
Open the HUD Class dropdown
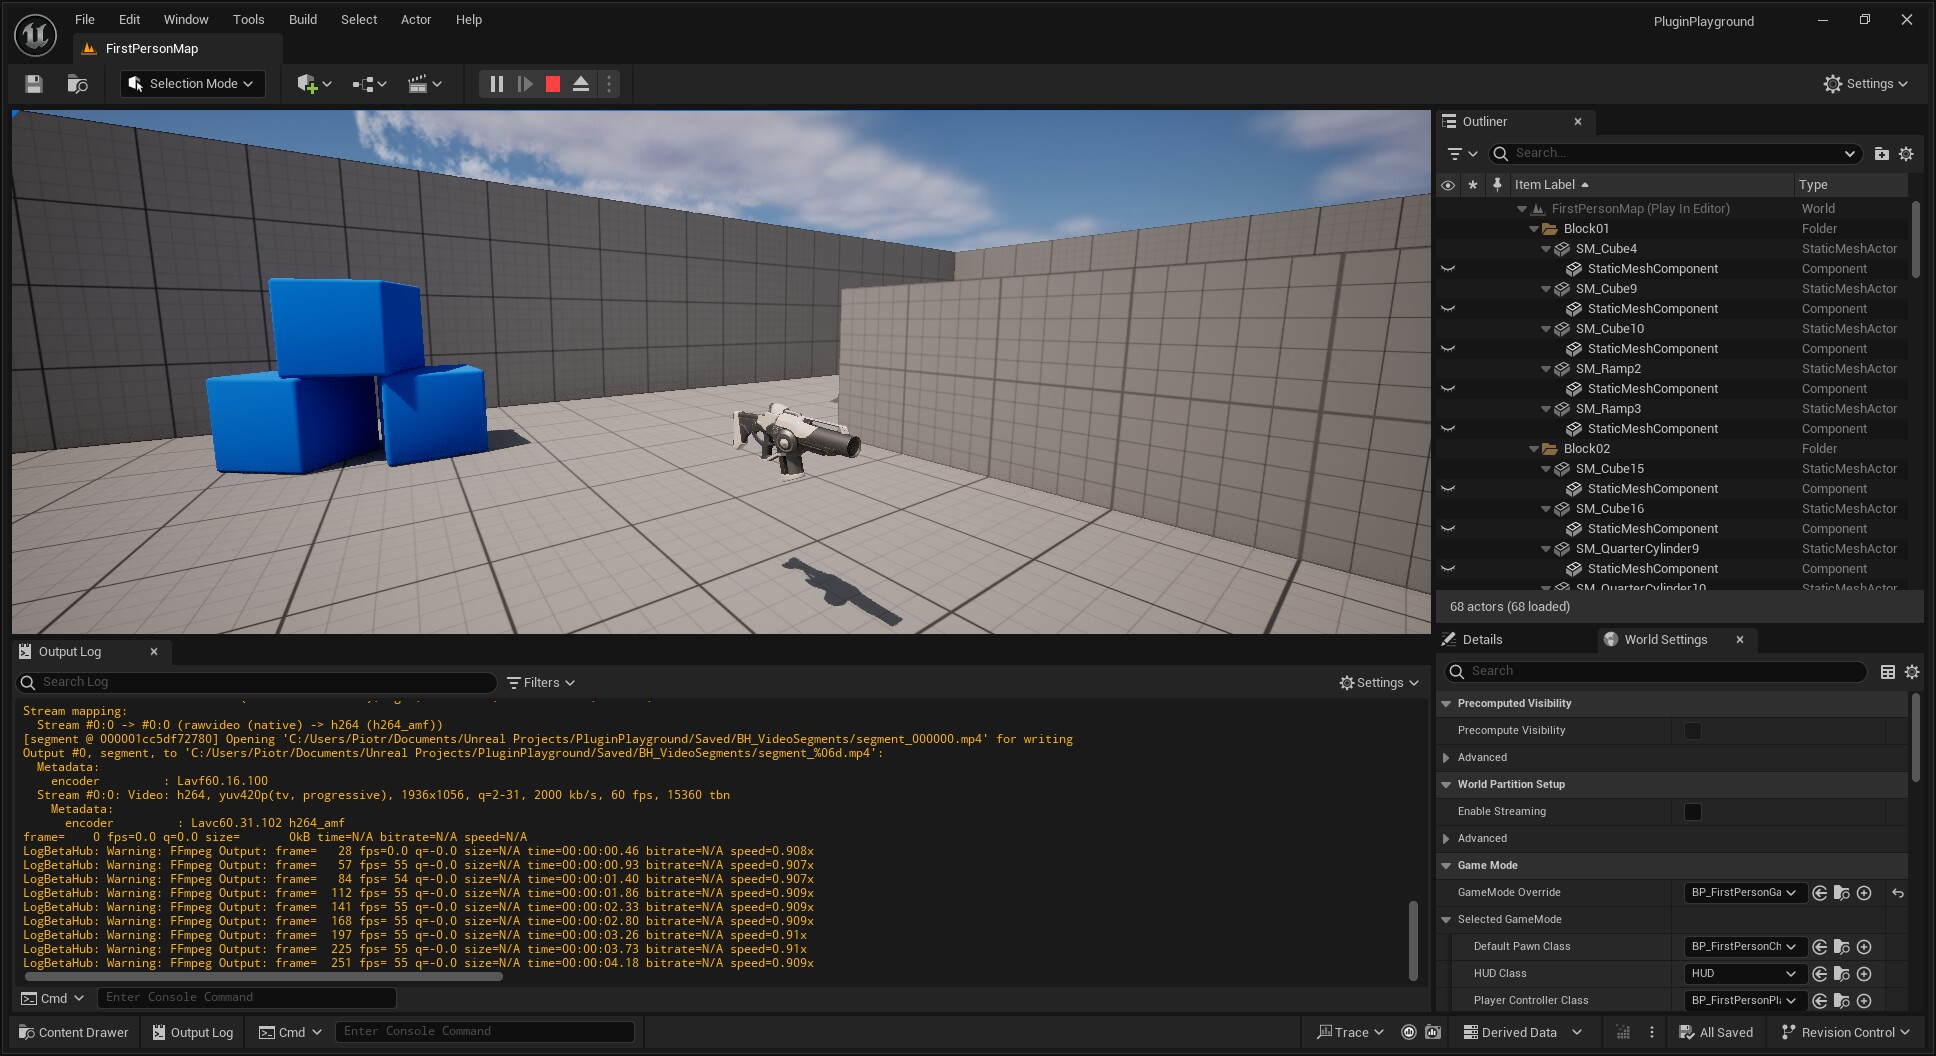click(x=1744, y=974)
